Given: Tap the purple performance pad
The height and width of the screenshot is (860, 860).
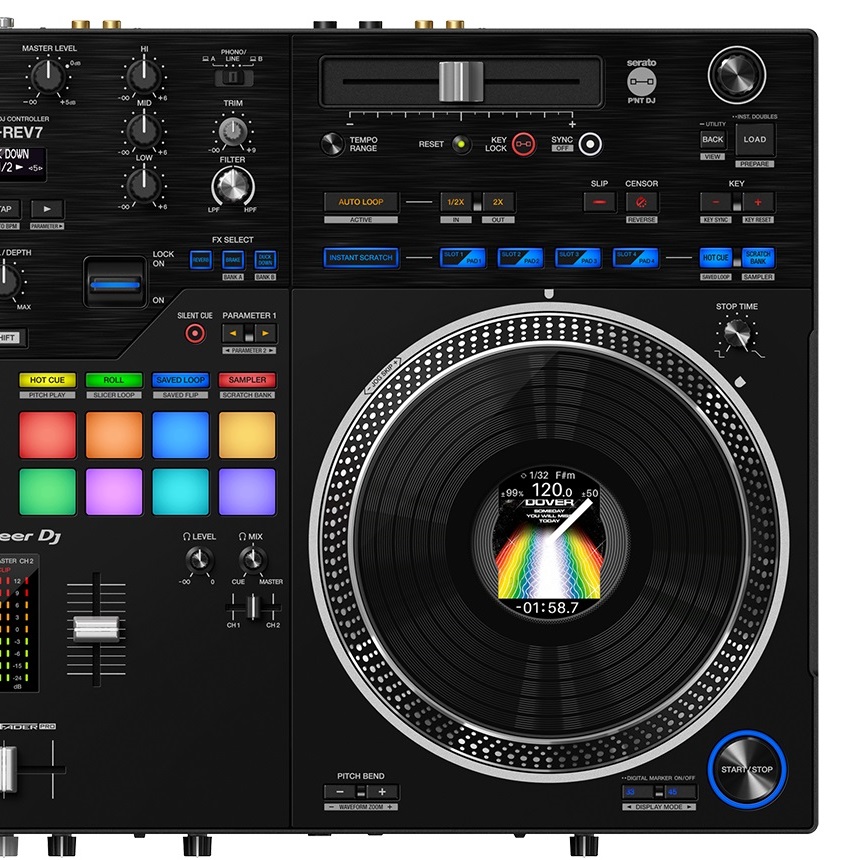Looking at the screenshot, I should coord(247,492).
